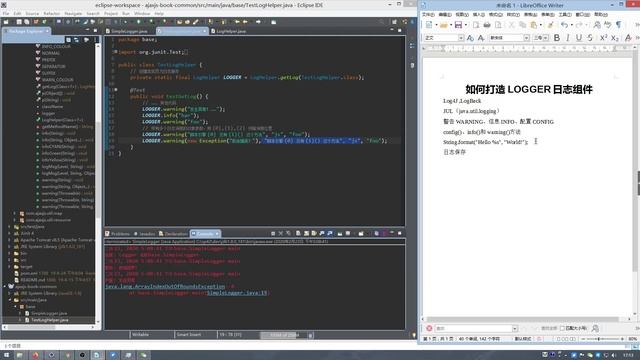The image size is (640, 360).
Task: Click the Clear Console icon
Action: coord(298,233)
